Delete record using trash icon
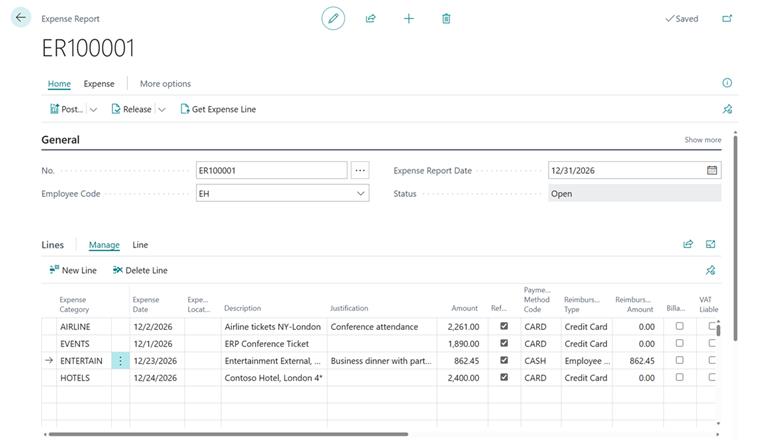780x440 pixels. 446,18
